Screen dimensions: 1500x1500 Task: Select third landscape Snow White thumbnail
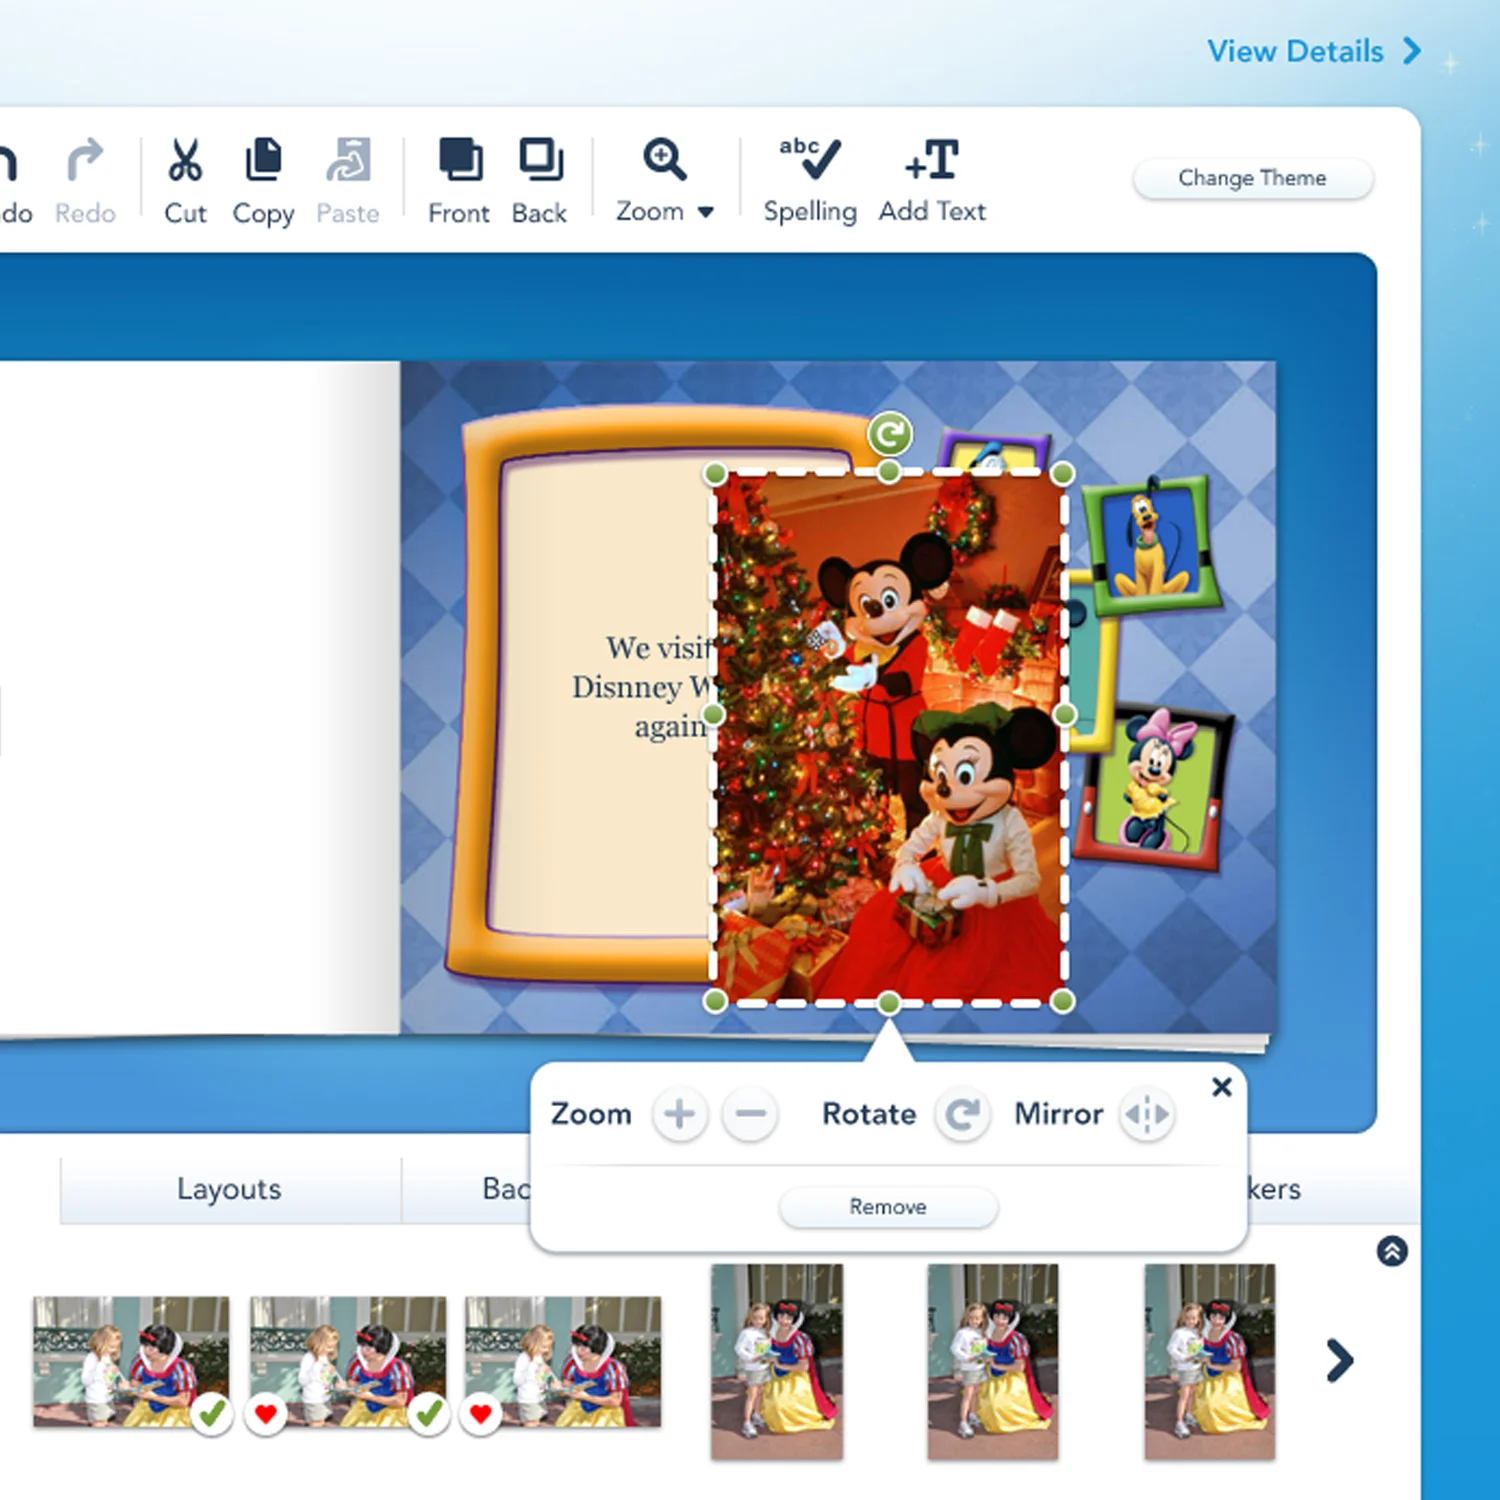tap(563, 1361)
